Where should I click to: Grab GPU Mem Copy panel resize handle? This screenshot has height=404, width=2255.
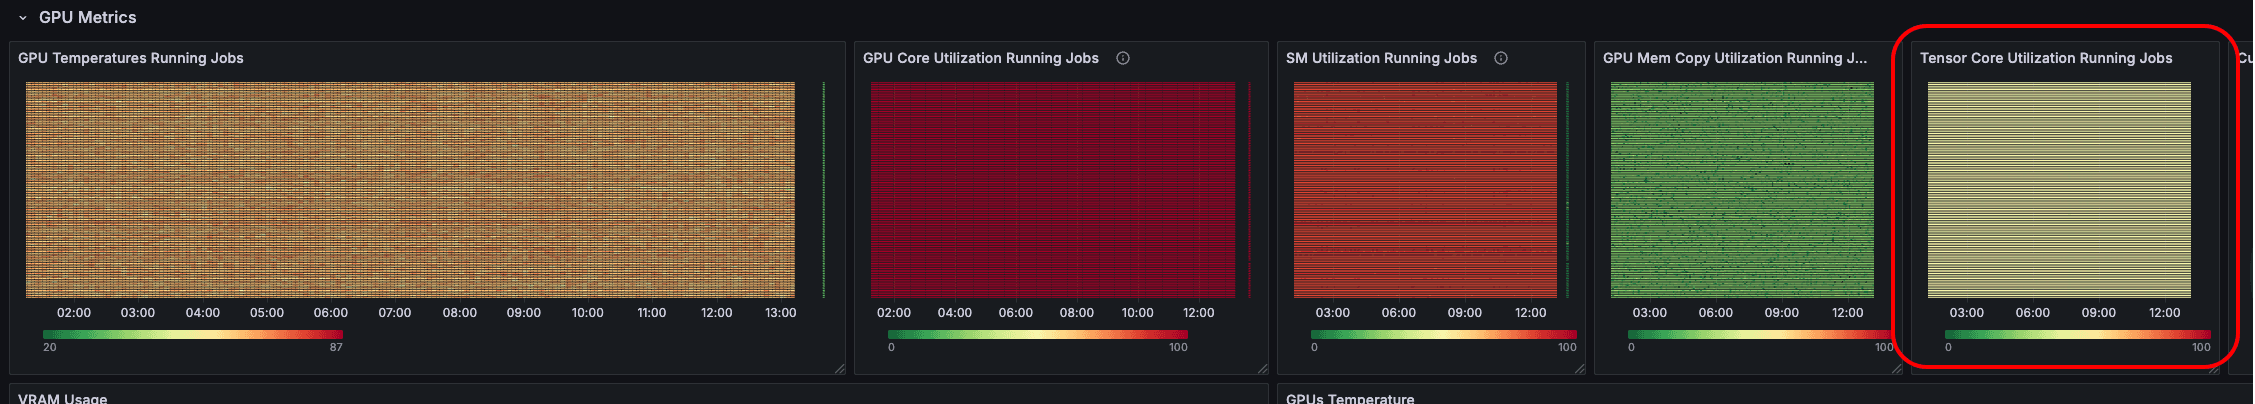click(1897, 369)
